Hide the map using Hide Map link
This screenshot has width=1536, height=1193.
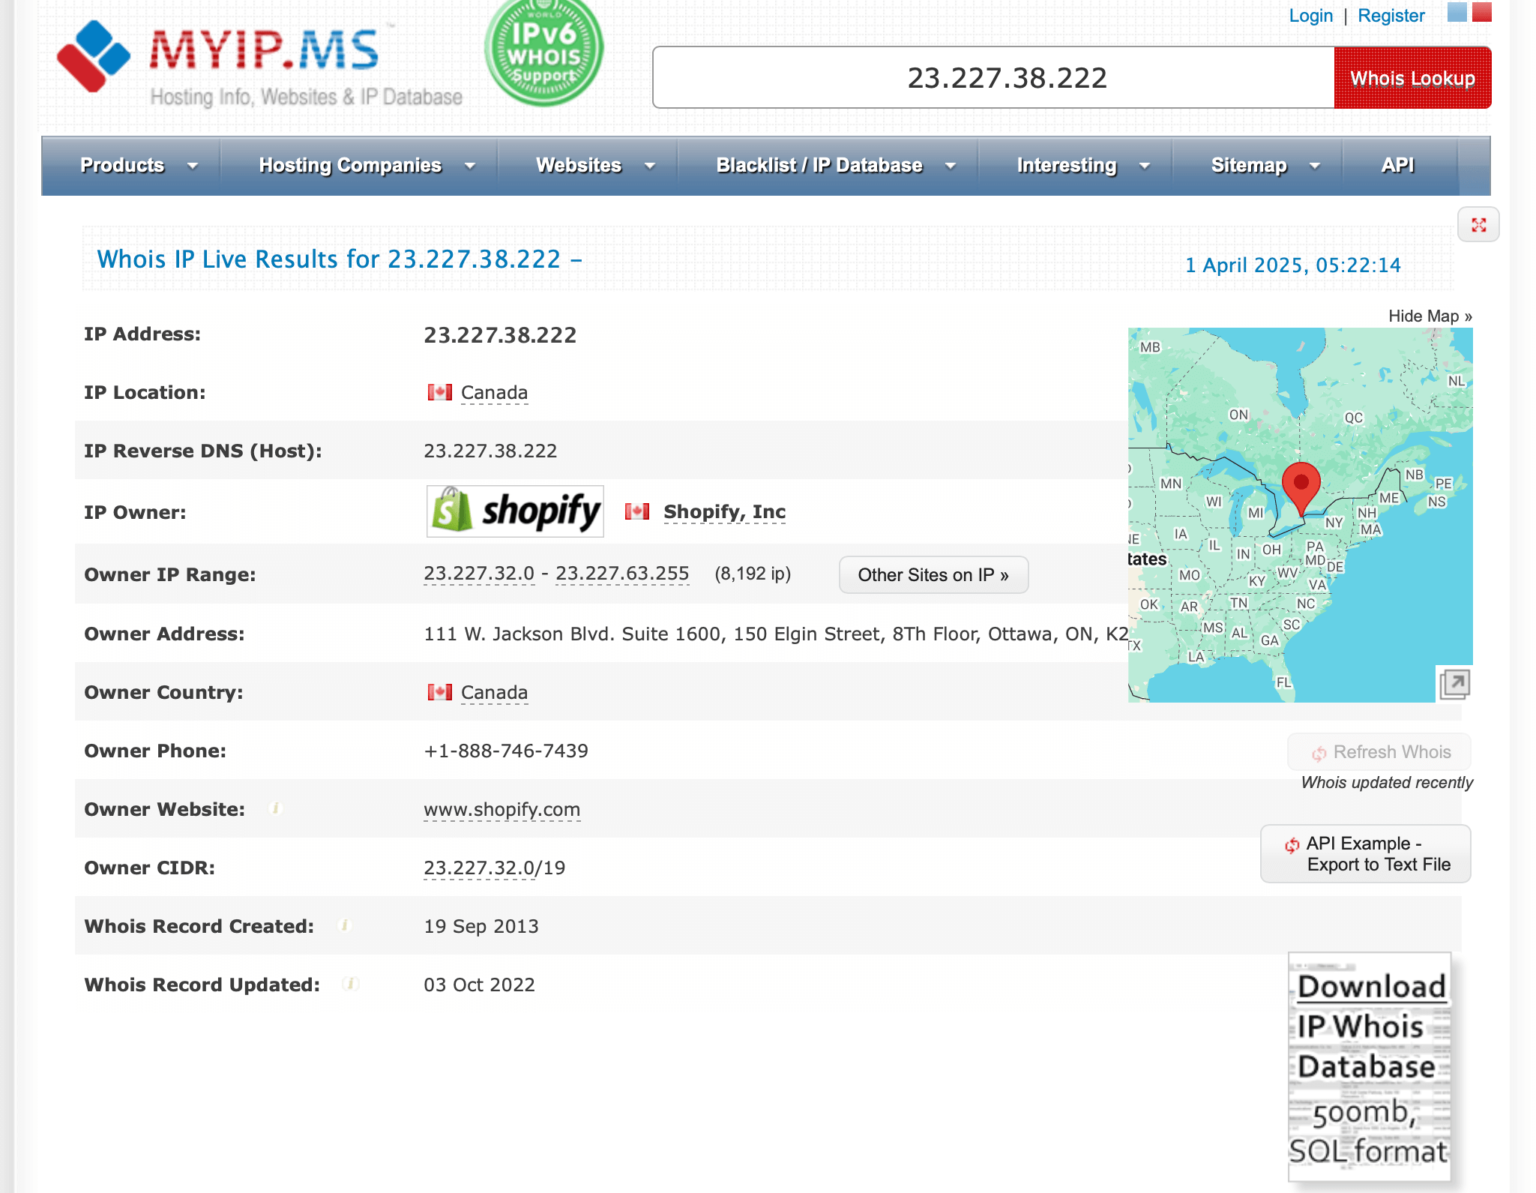point(1430,315)
